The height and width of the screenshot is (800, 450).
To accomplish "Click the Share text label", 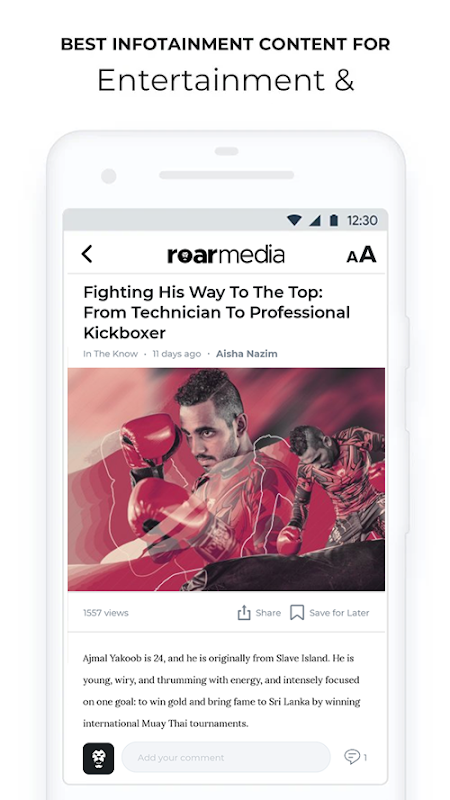I will pos(268,613).
